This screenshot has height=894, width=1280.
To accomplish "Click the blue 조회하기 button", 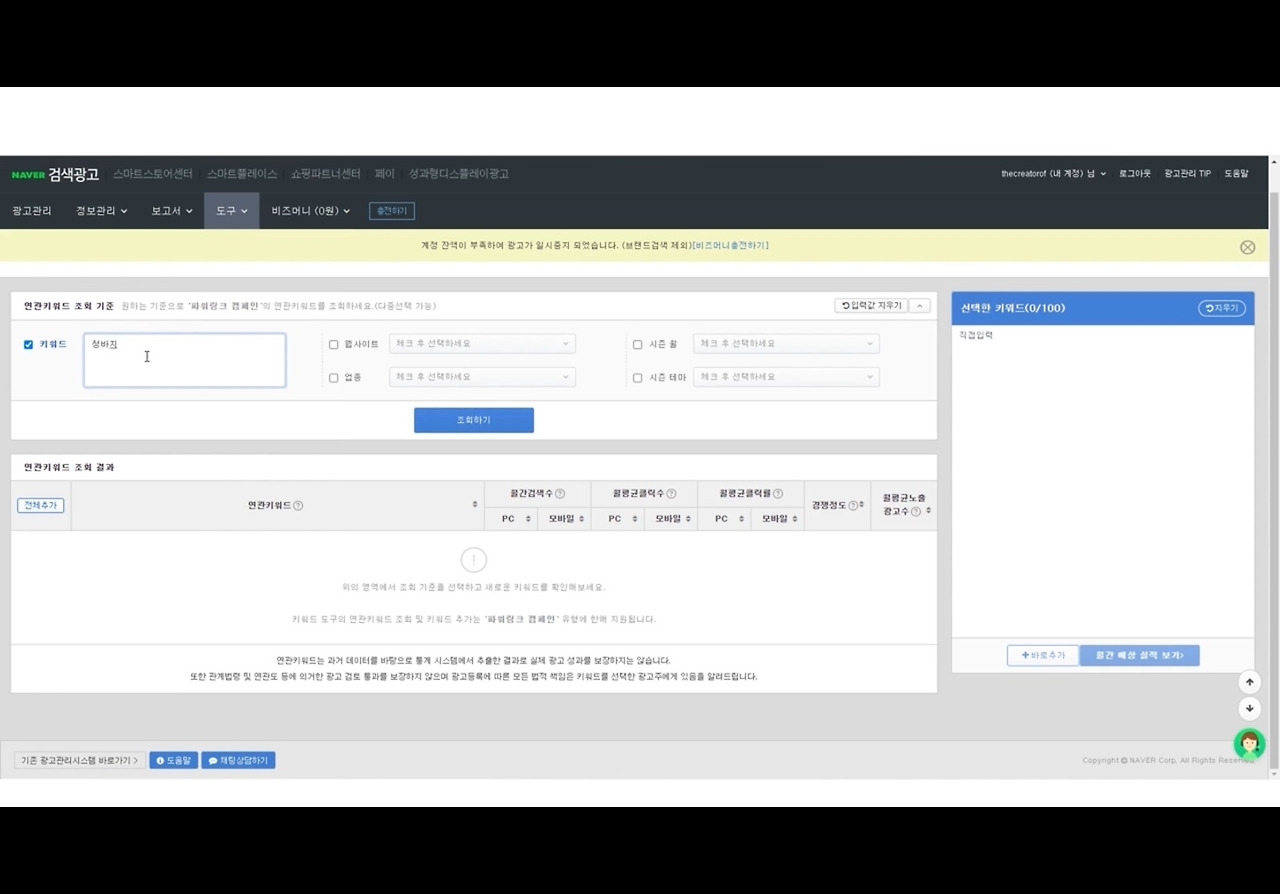I will pos(474,420).
